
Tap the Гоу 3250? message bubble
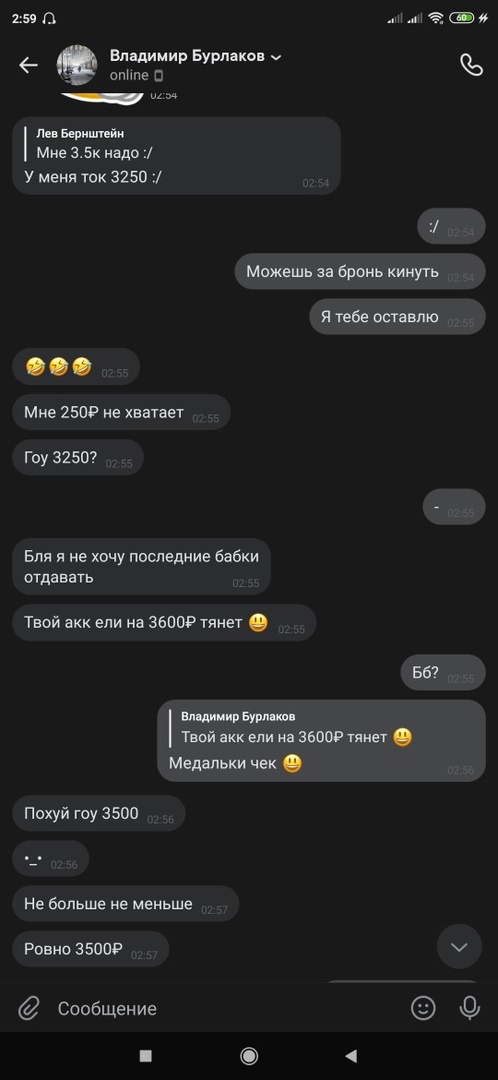78,457
